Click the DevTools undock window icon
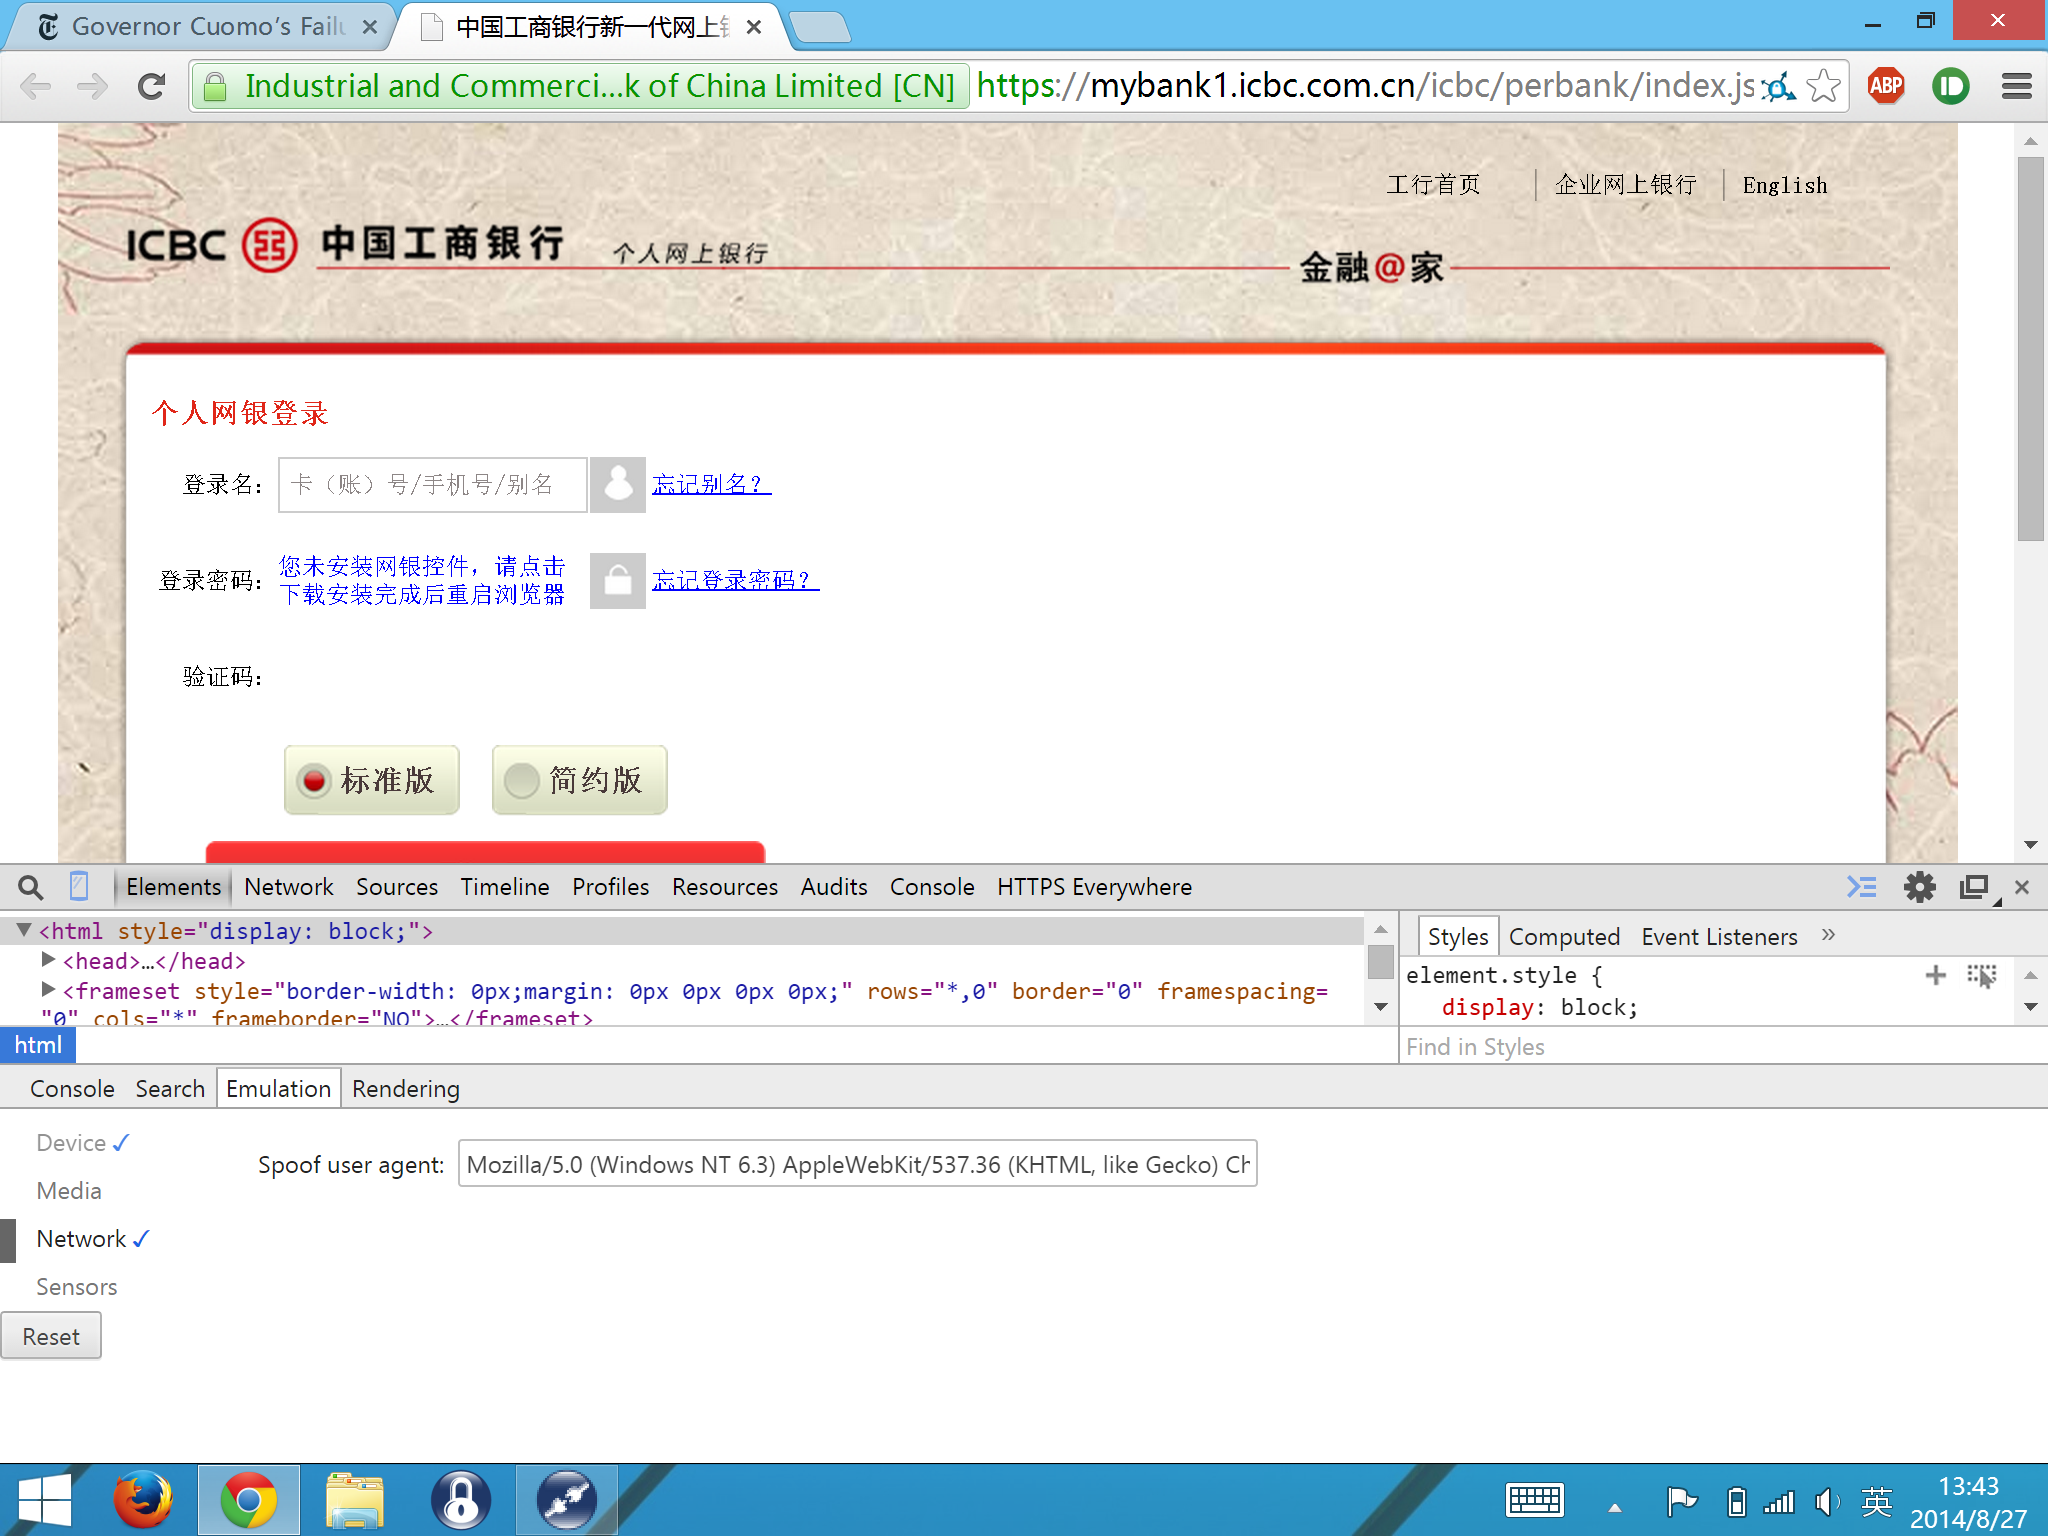Image resolution: width=2048 pixels, height=1536 pixels. click(x=1973, y=887)
